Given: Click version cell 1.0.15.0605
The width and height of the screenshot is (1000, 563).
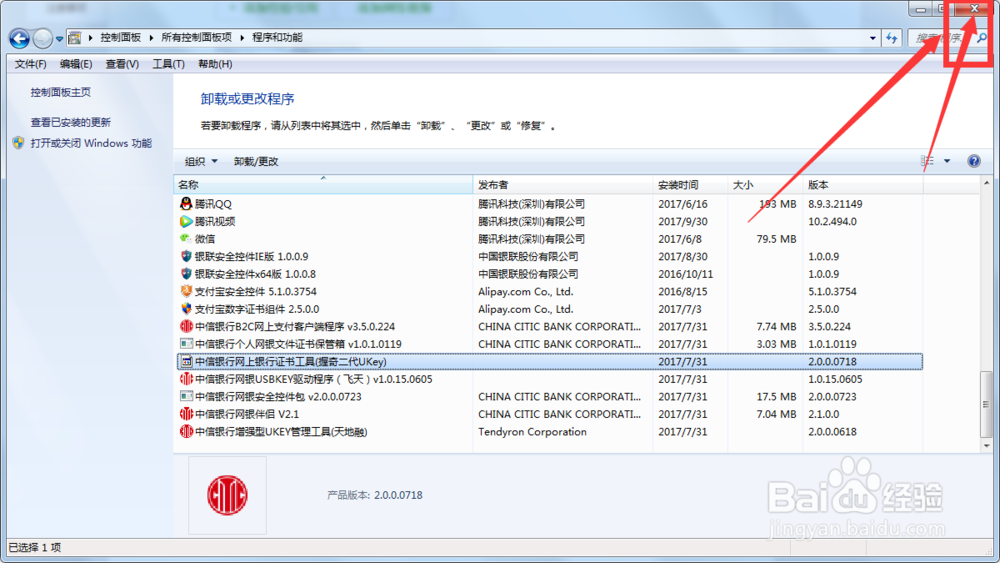Looking at the screenshot, I should pyautogui.click(x=835, y=379).
